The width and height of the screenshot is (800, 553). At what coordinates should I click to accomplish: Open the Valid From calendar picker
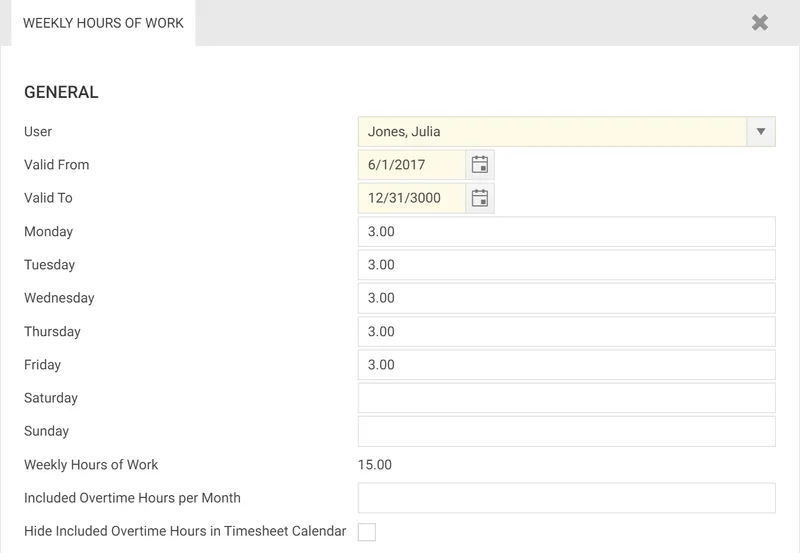pyautogui.click(x=480, y=165)
